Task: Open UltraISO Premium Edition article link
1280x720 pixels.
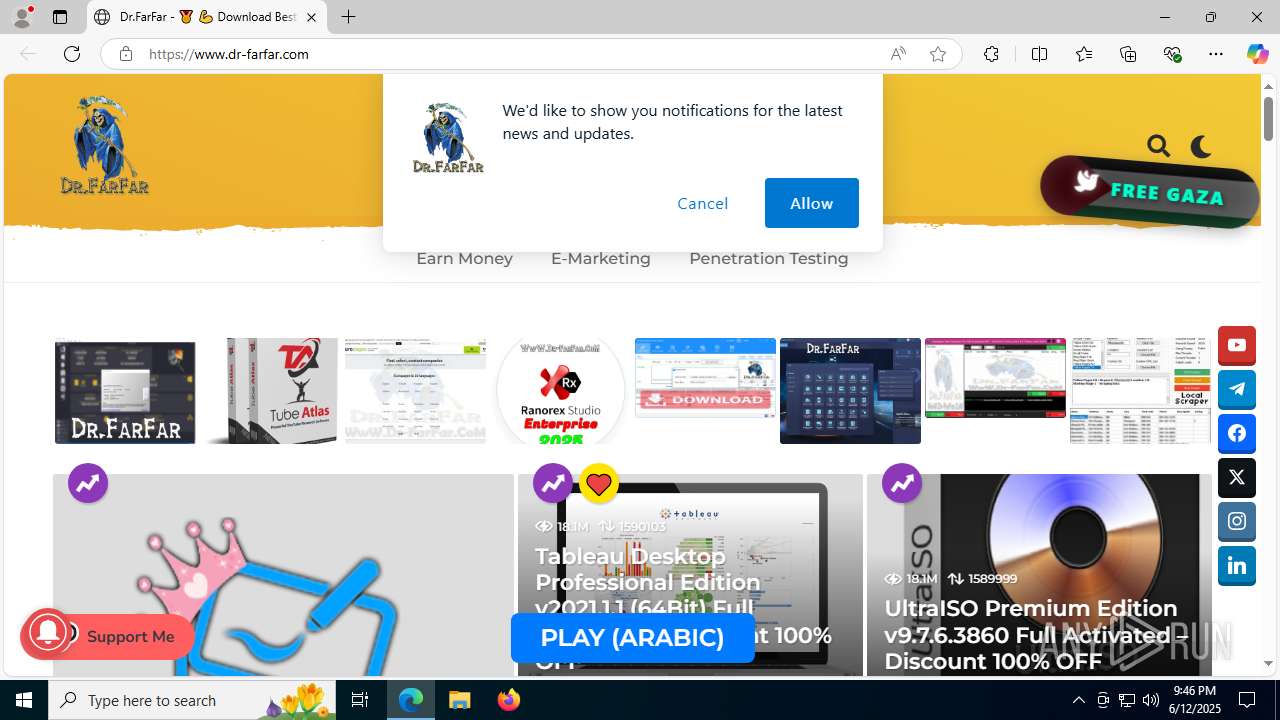Action: [1035, 635]
